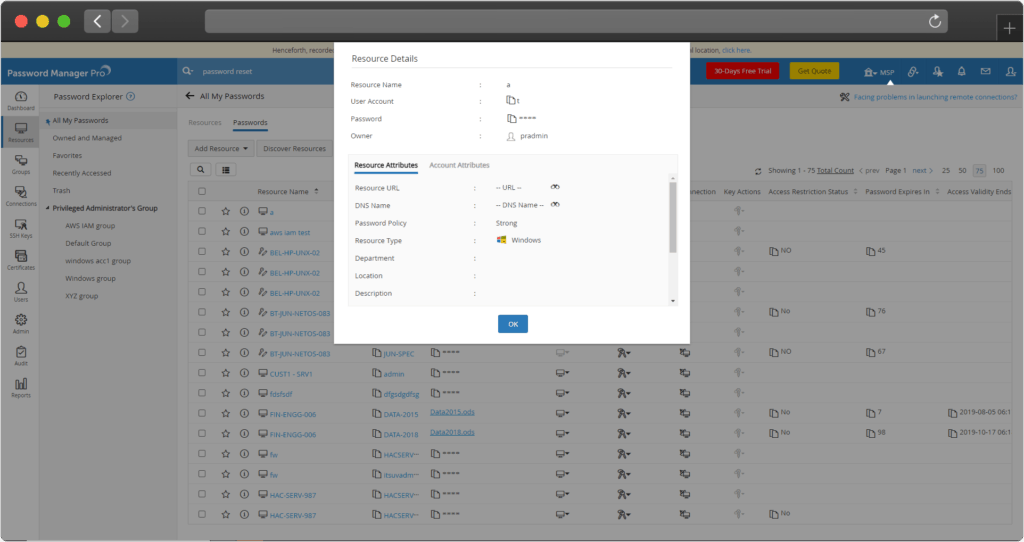Open the Connections sidebar icon
1024x542 pixels.
click(21, 196)
